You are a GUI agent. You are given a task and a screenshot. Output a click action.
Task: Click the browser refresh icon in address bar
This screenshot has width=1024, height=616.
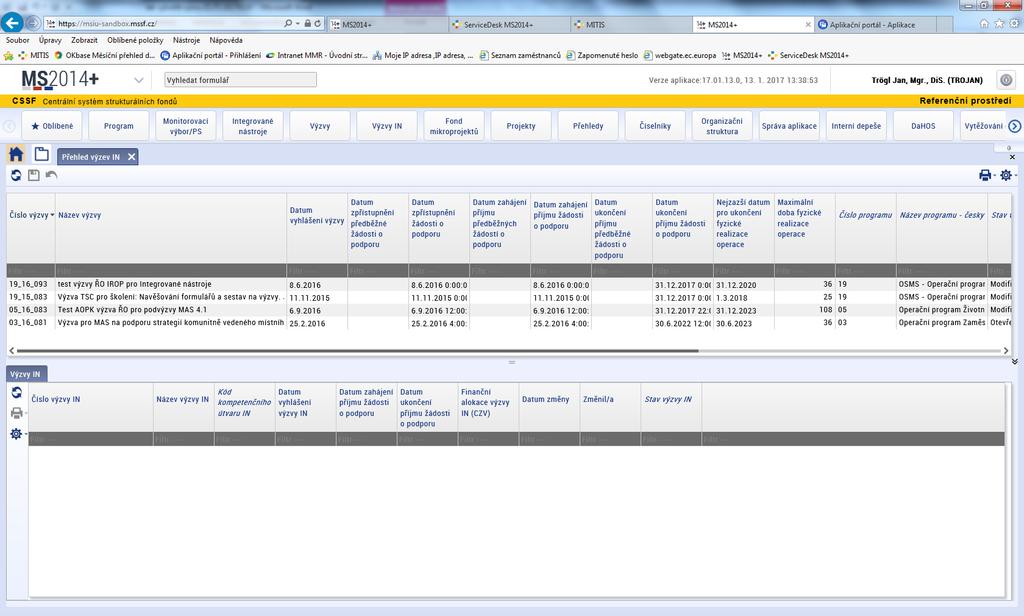[x=317, y=24]
